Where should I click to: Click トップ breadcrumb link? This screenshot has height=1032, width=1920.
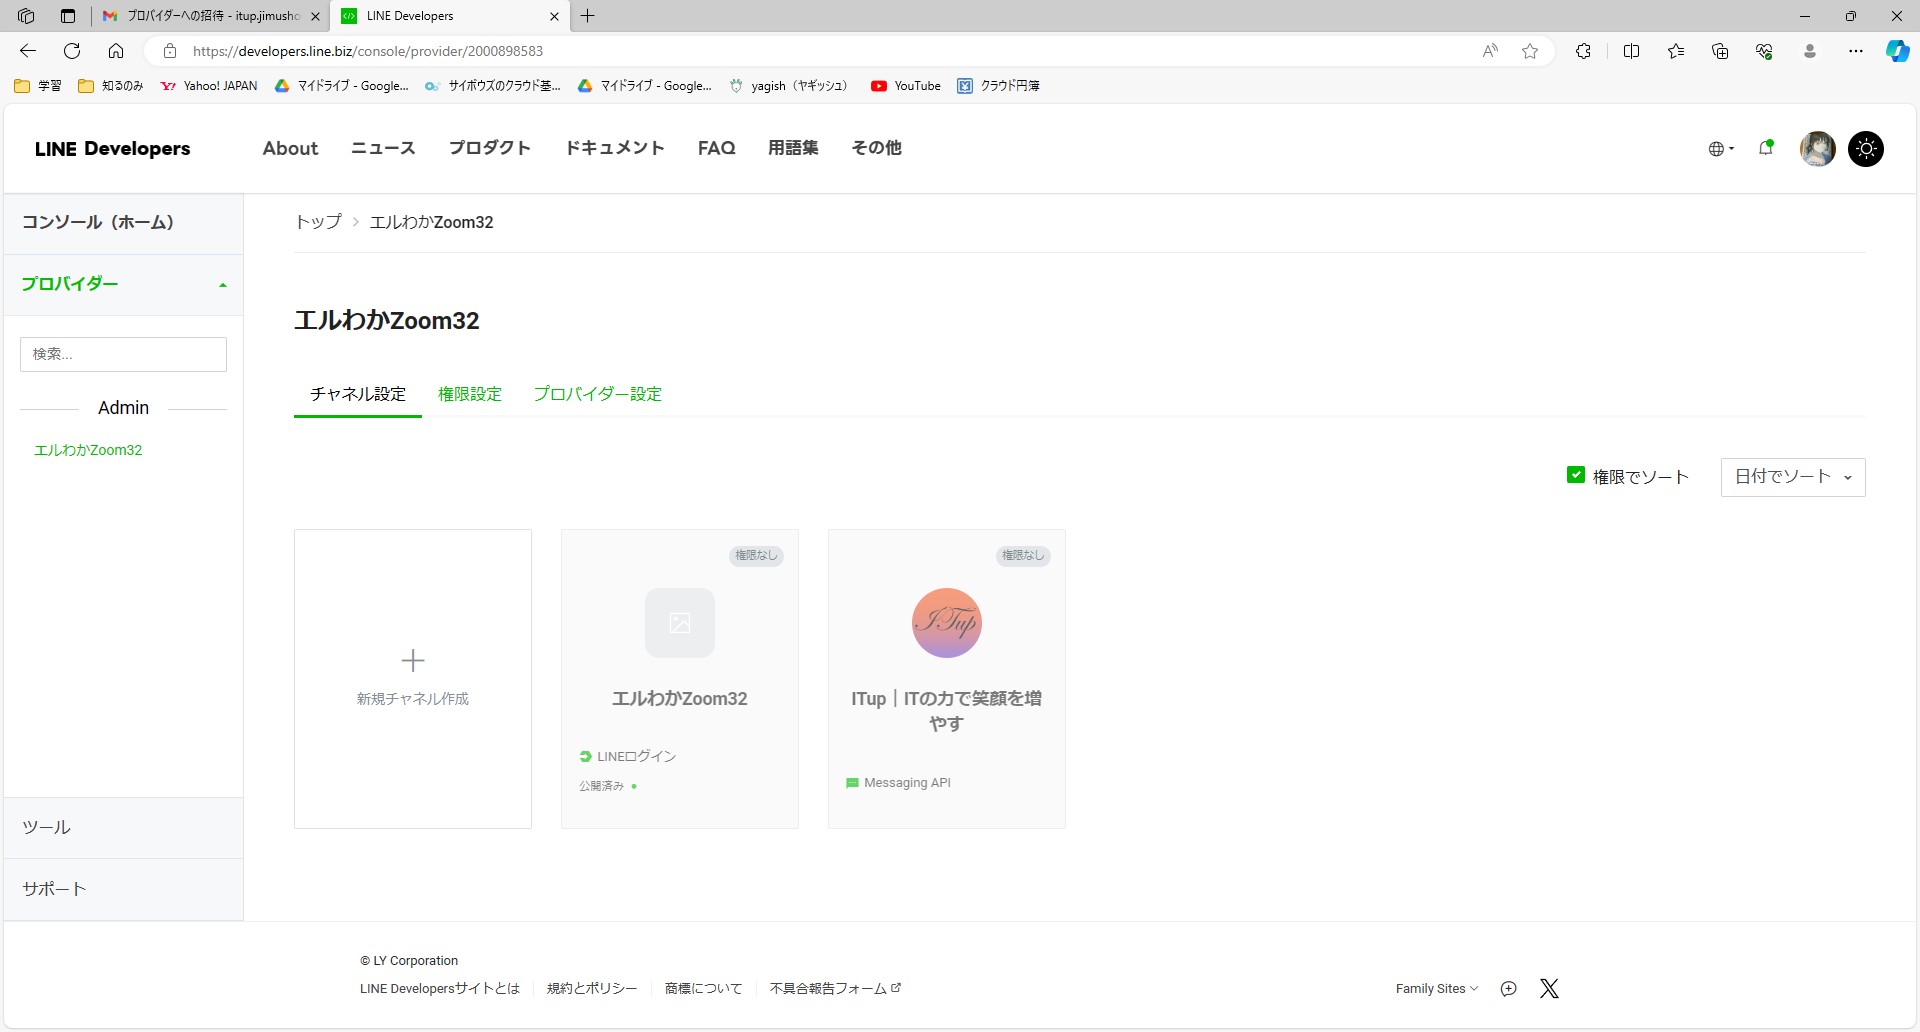click(x=318, y=222)
